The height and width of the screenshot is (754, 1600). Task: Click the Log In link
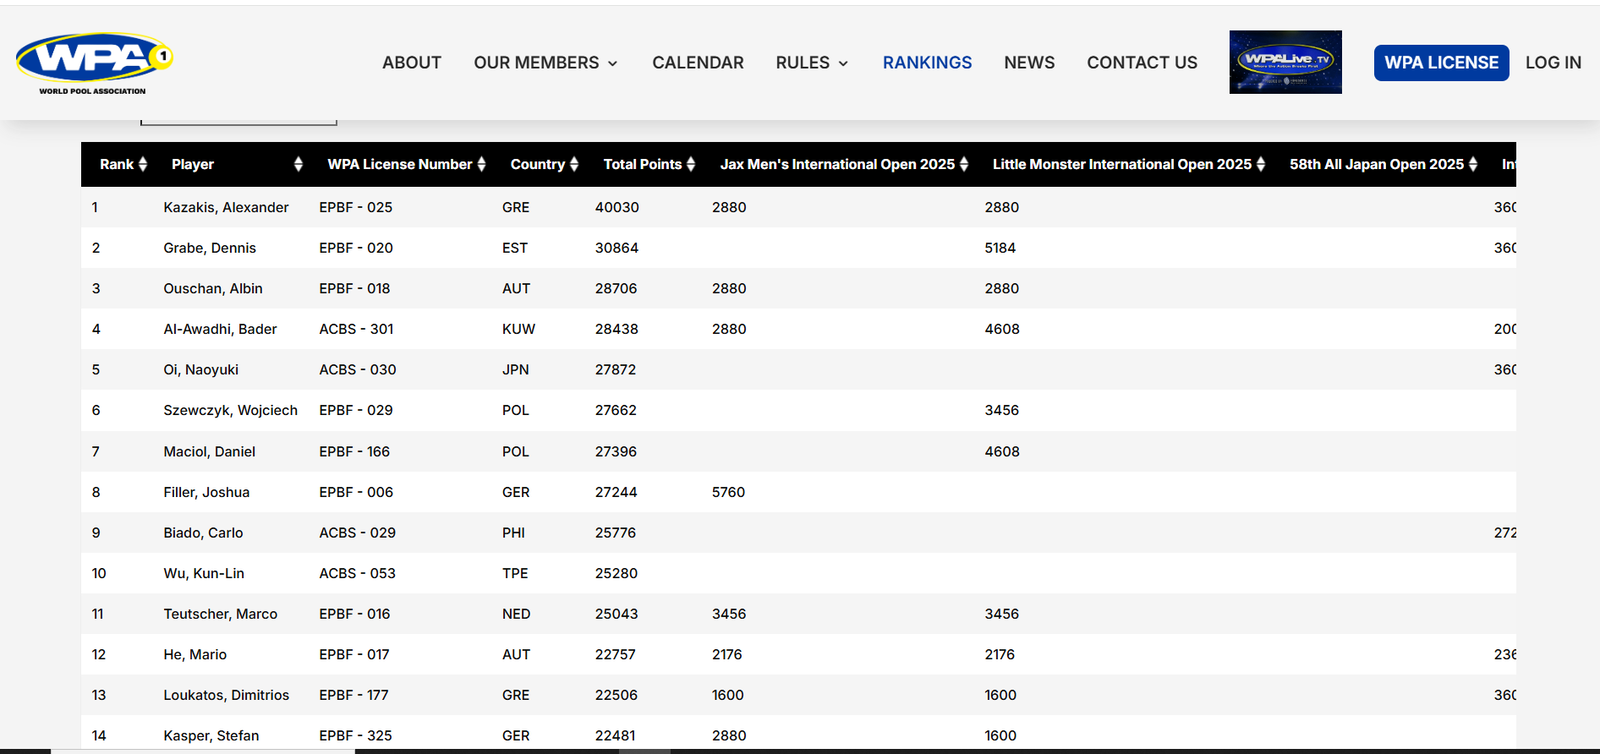point(1552,63)
